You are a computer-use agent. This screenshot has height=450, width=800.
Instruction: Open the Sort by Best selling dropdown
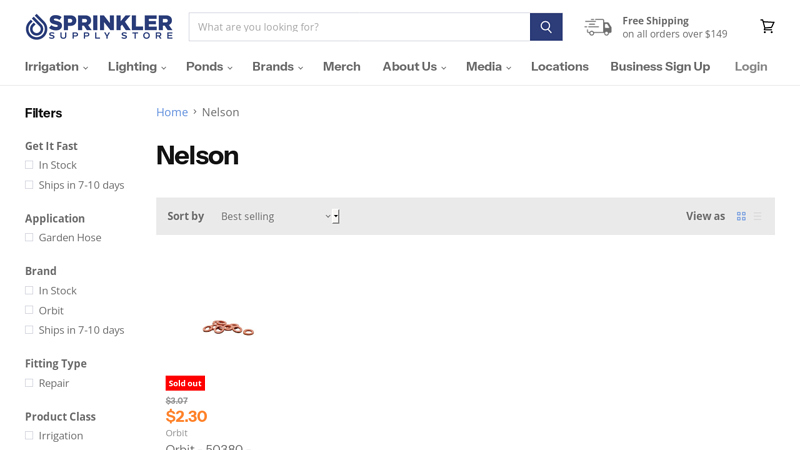[276, 216]
